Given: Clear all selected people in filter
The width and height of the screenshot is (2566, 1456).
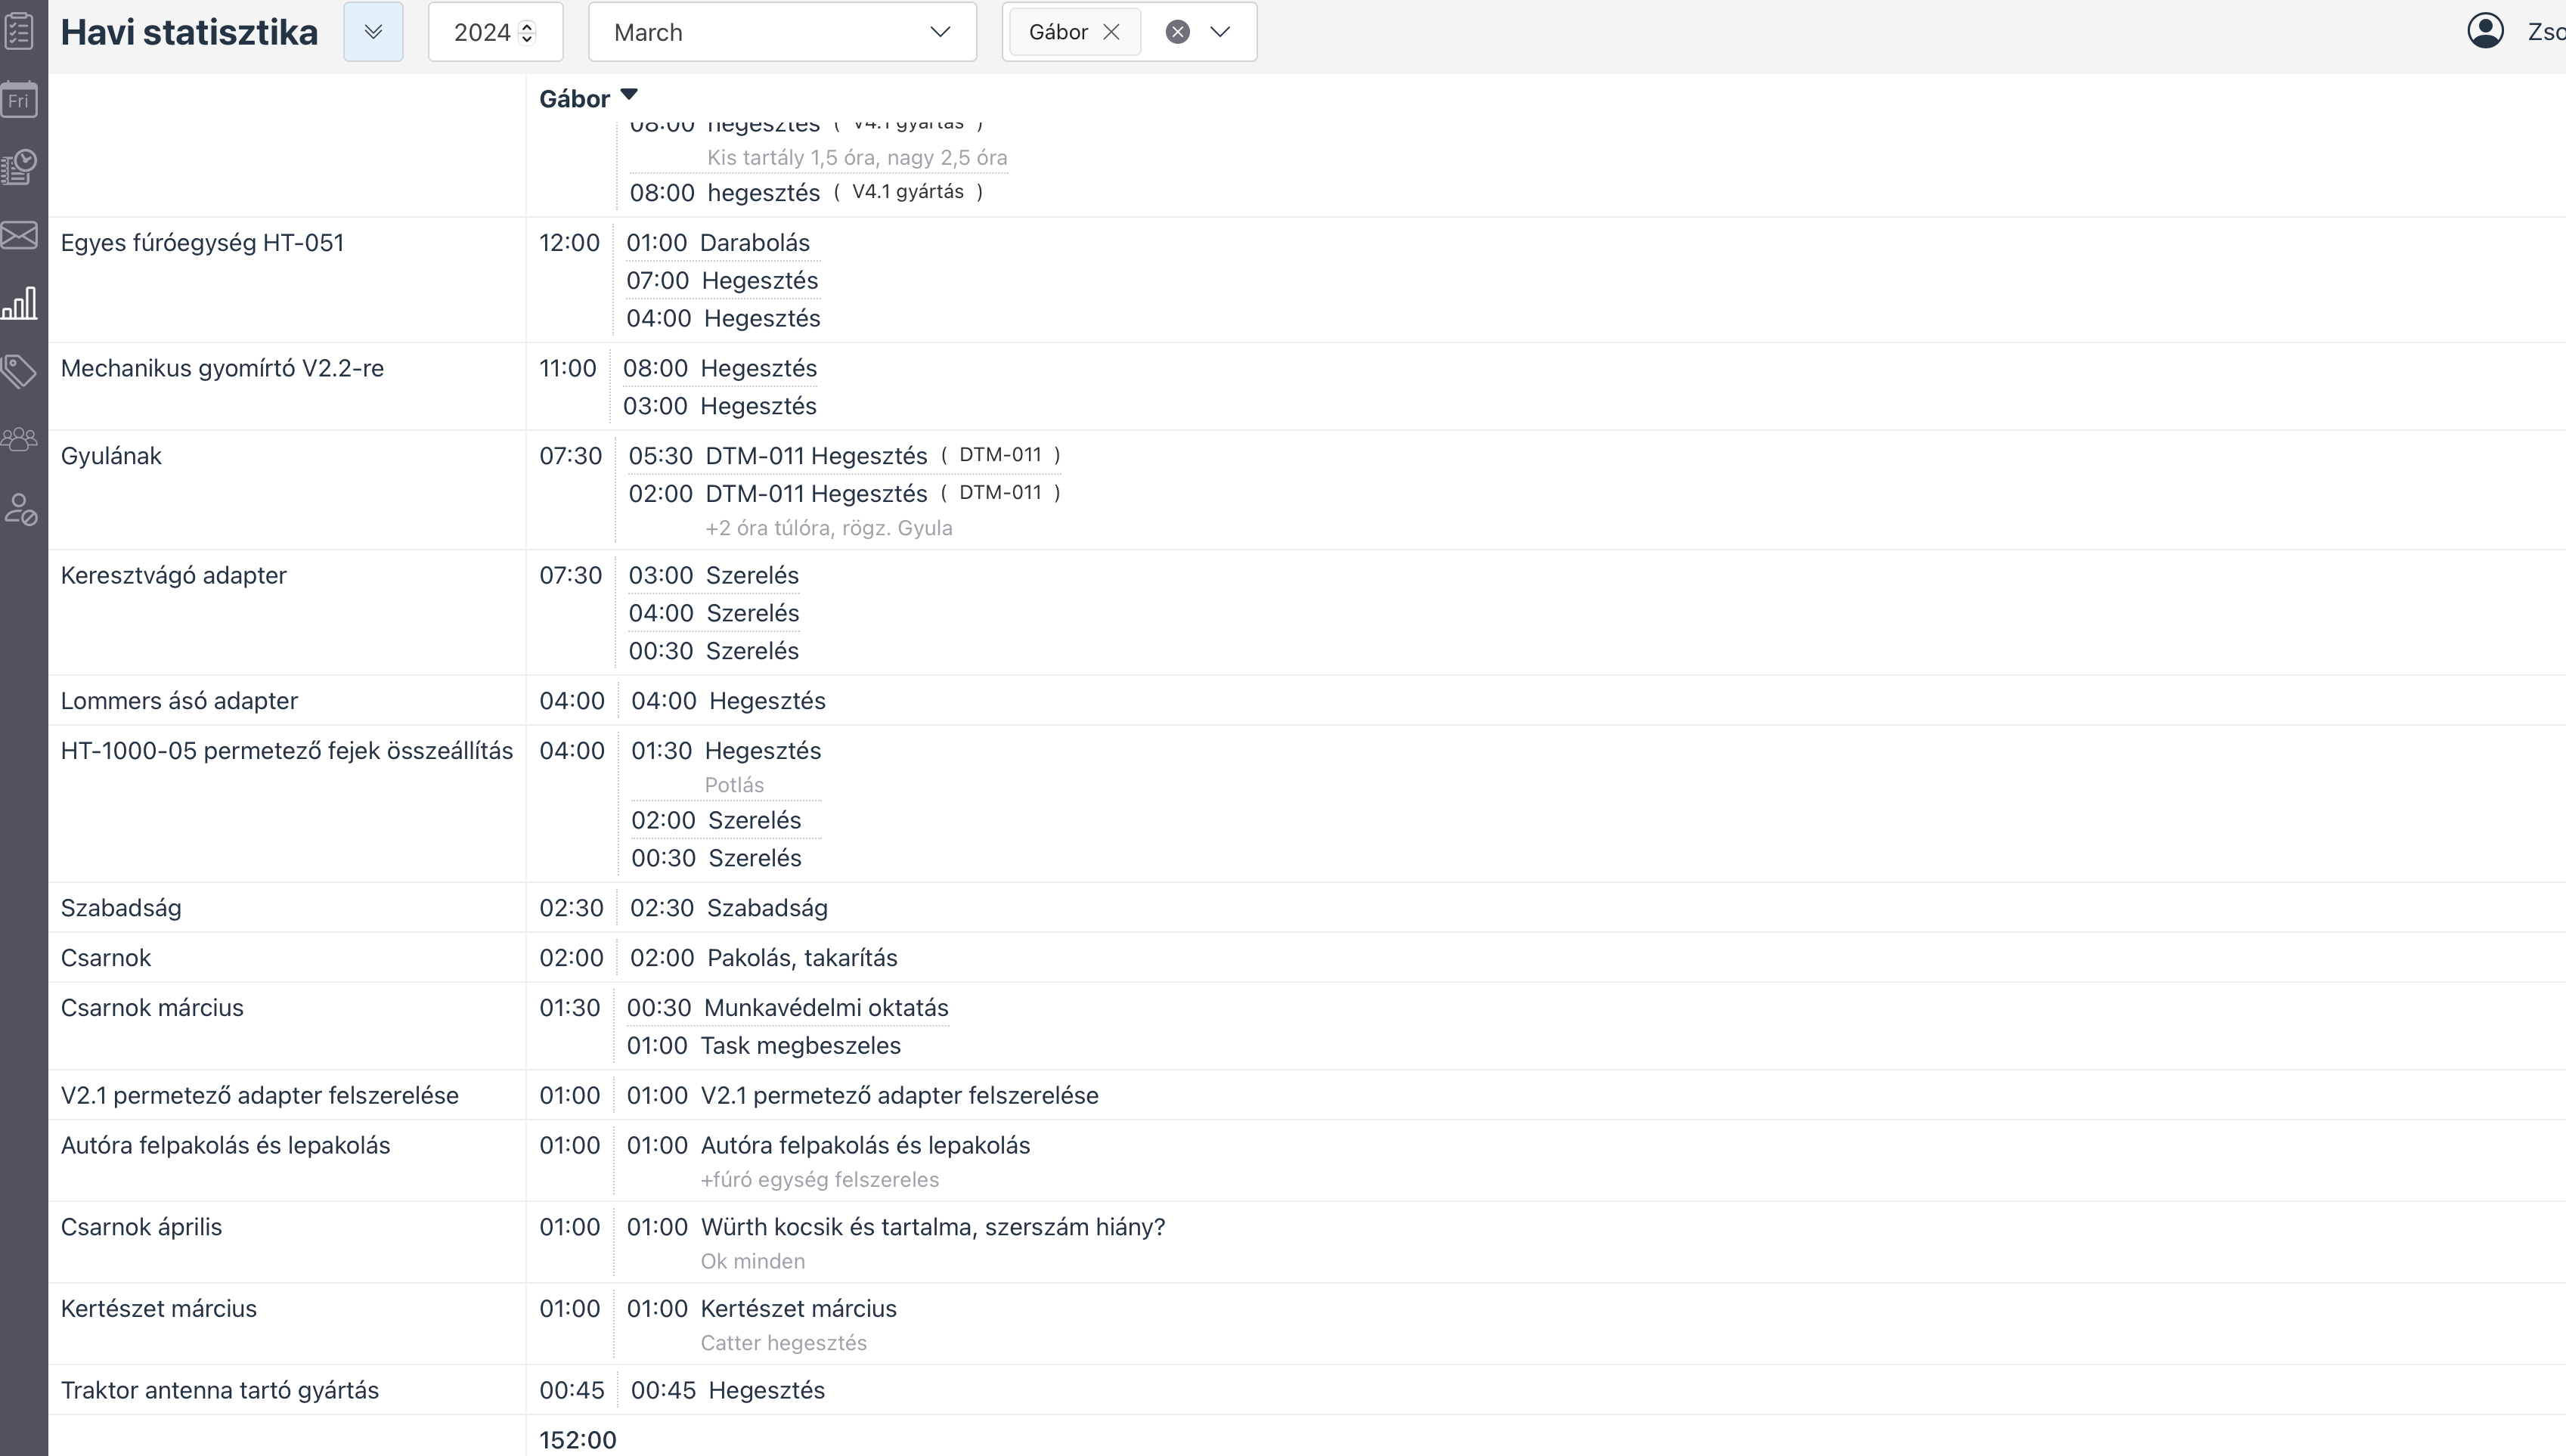Looking at the screenshot, I should [1178, 32].
